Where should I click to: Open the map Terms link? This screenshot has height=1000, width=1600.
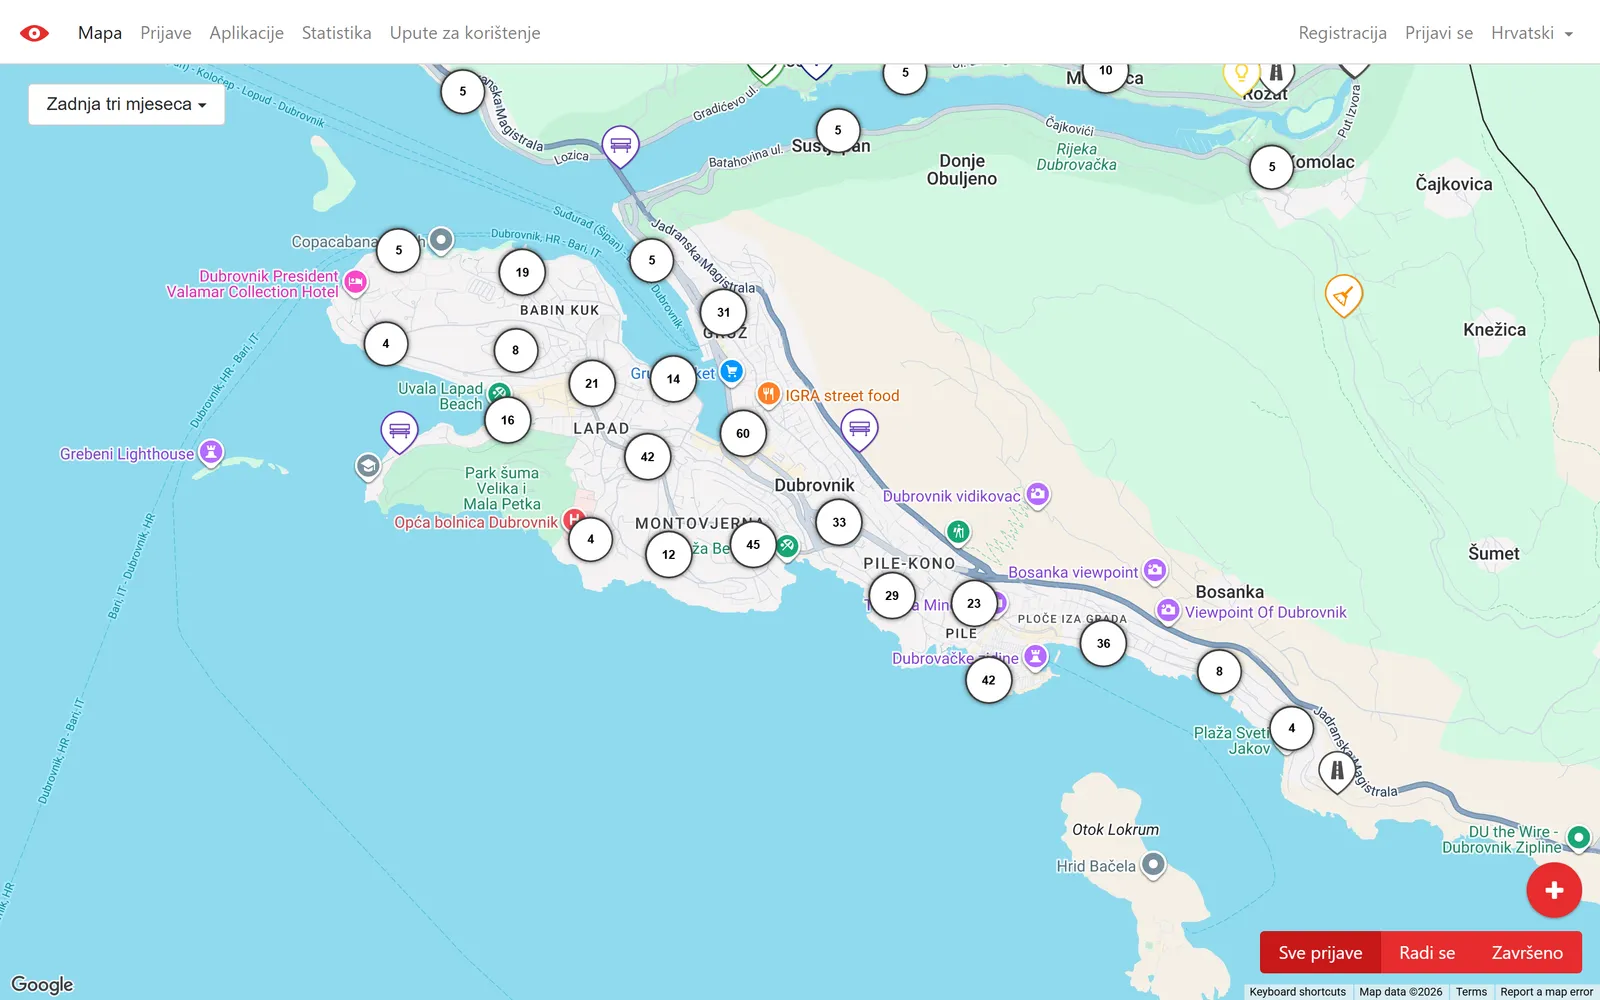[1471, 992]
